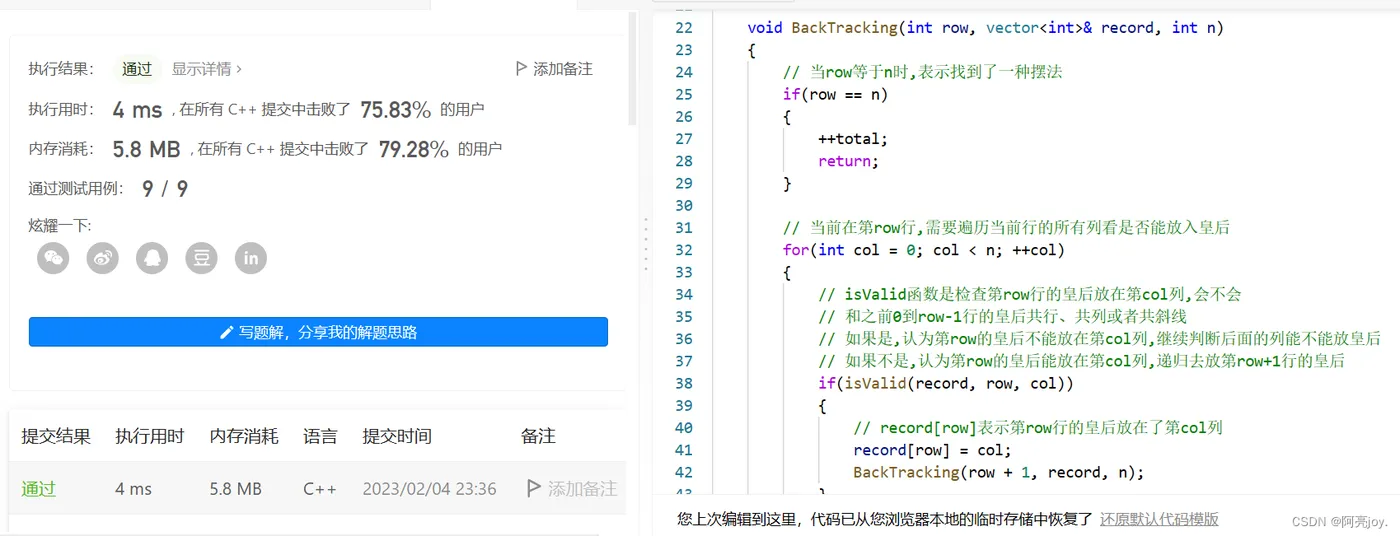Share the result to LinkedIn icon
This screenshot has height=536, width=1400.
click(x=251, y=258)
